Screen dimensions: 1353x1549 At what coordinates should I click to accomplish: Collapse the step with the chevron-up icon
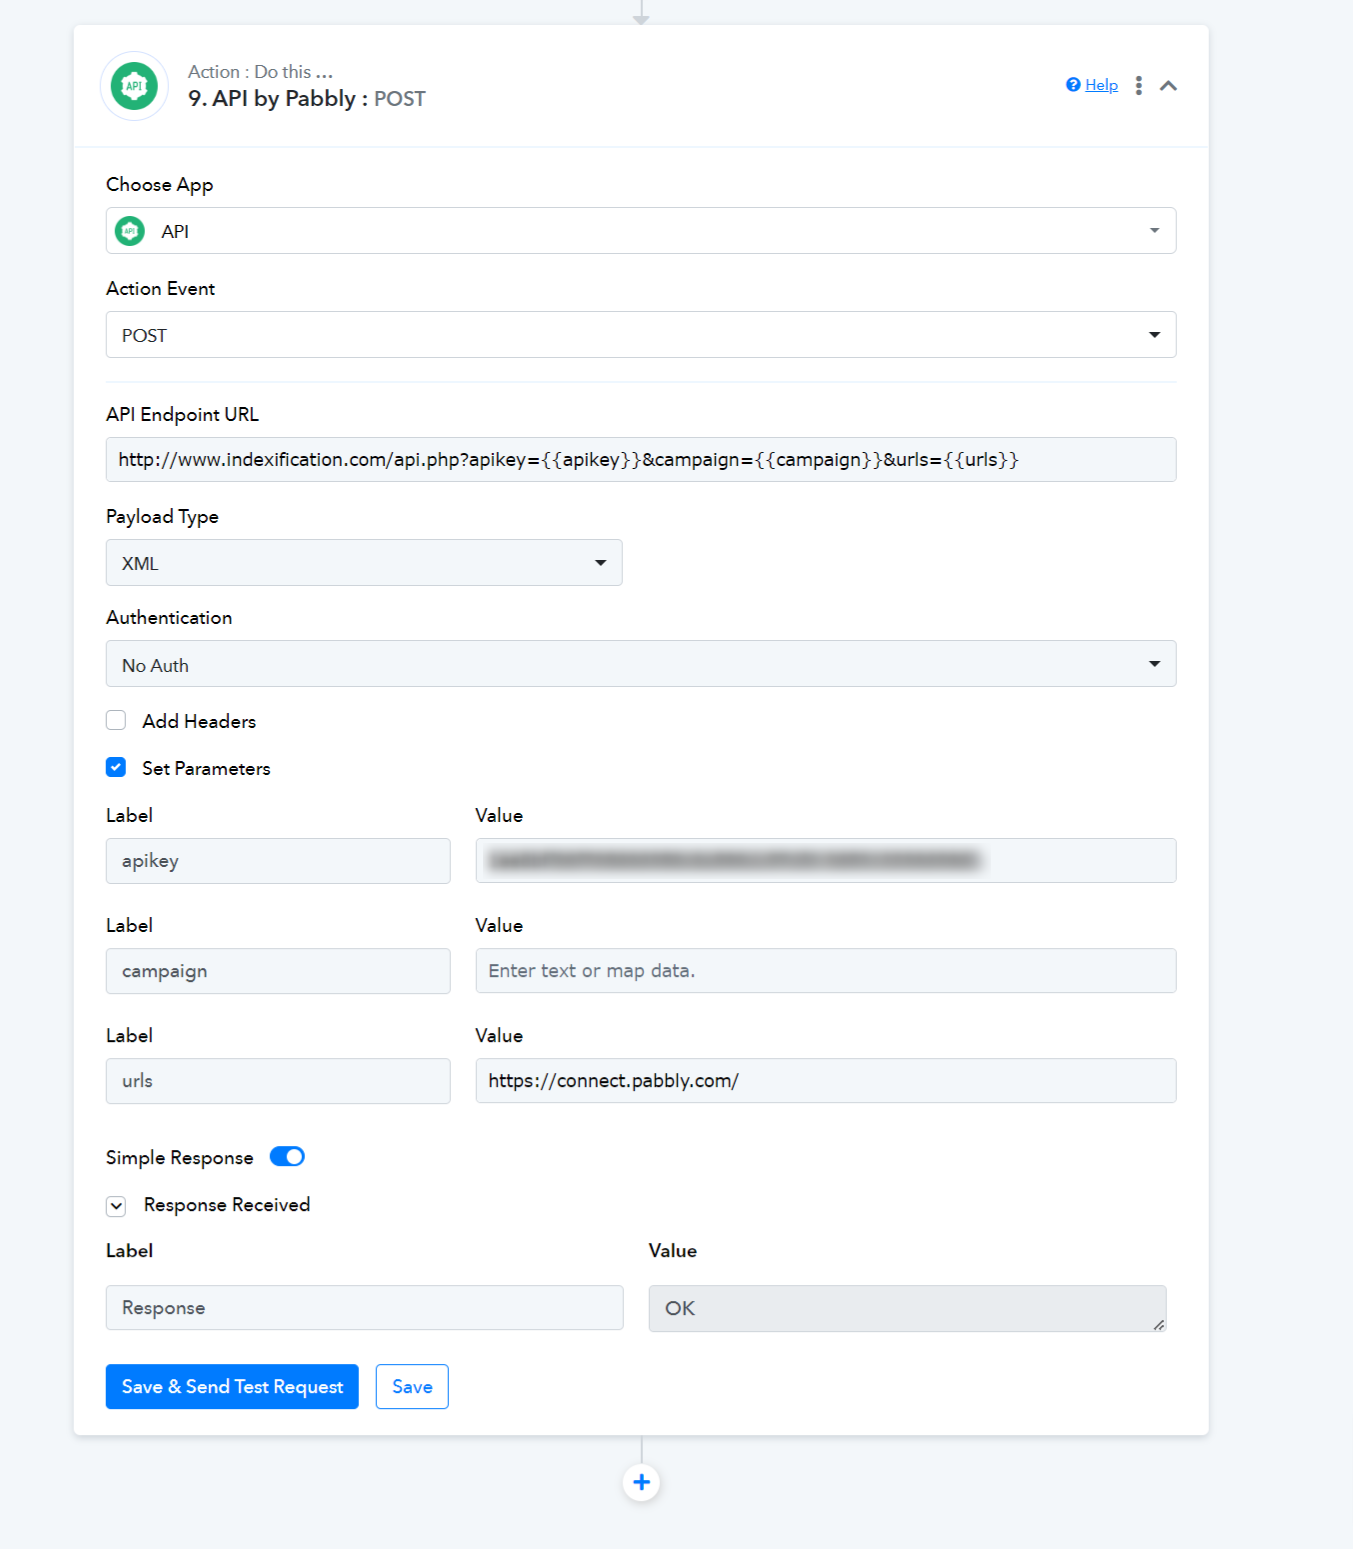[1168, 86]
